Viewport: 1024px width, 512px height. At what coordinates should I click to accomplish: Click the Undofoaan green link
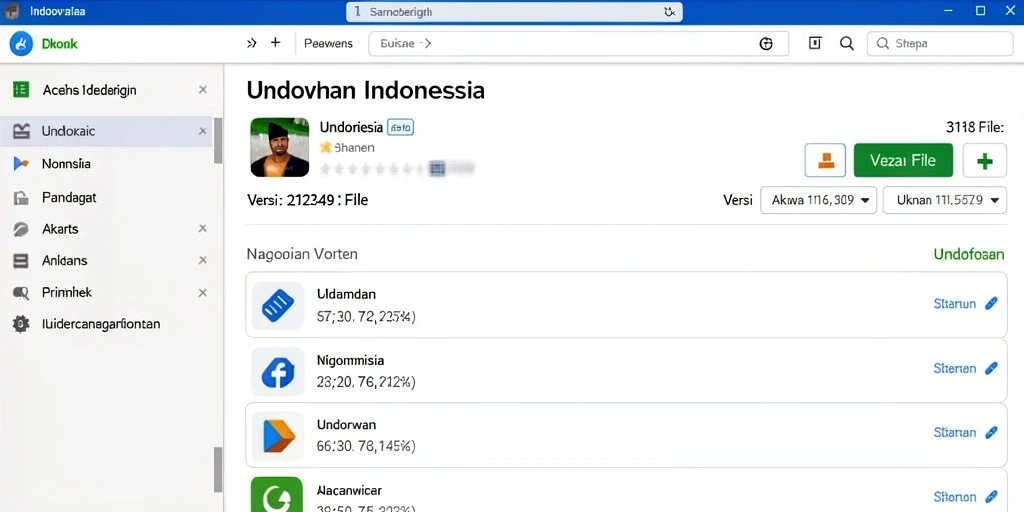coord(968,254)
